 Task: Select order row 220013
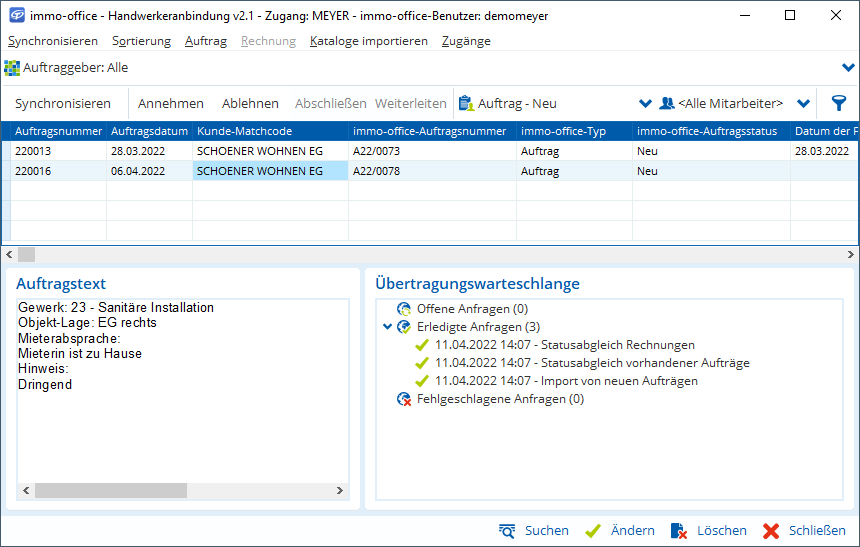(x=59, y=151)
